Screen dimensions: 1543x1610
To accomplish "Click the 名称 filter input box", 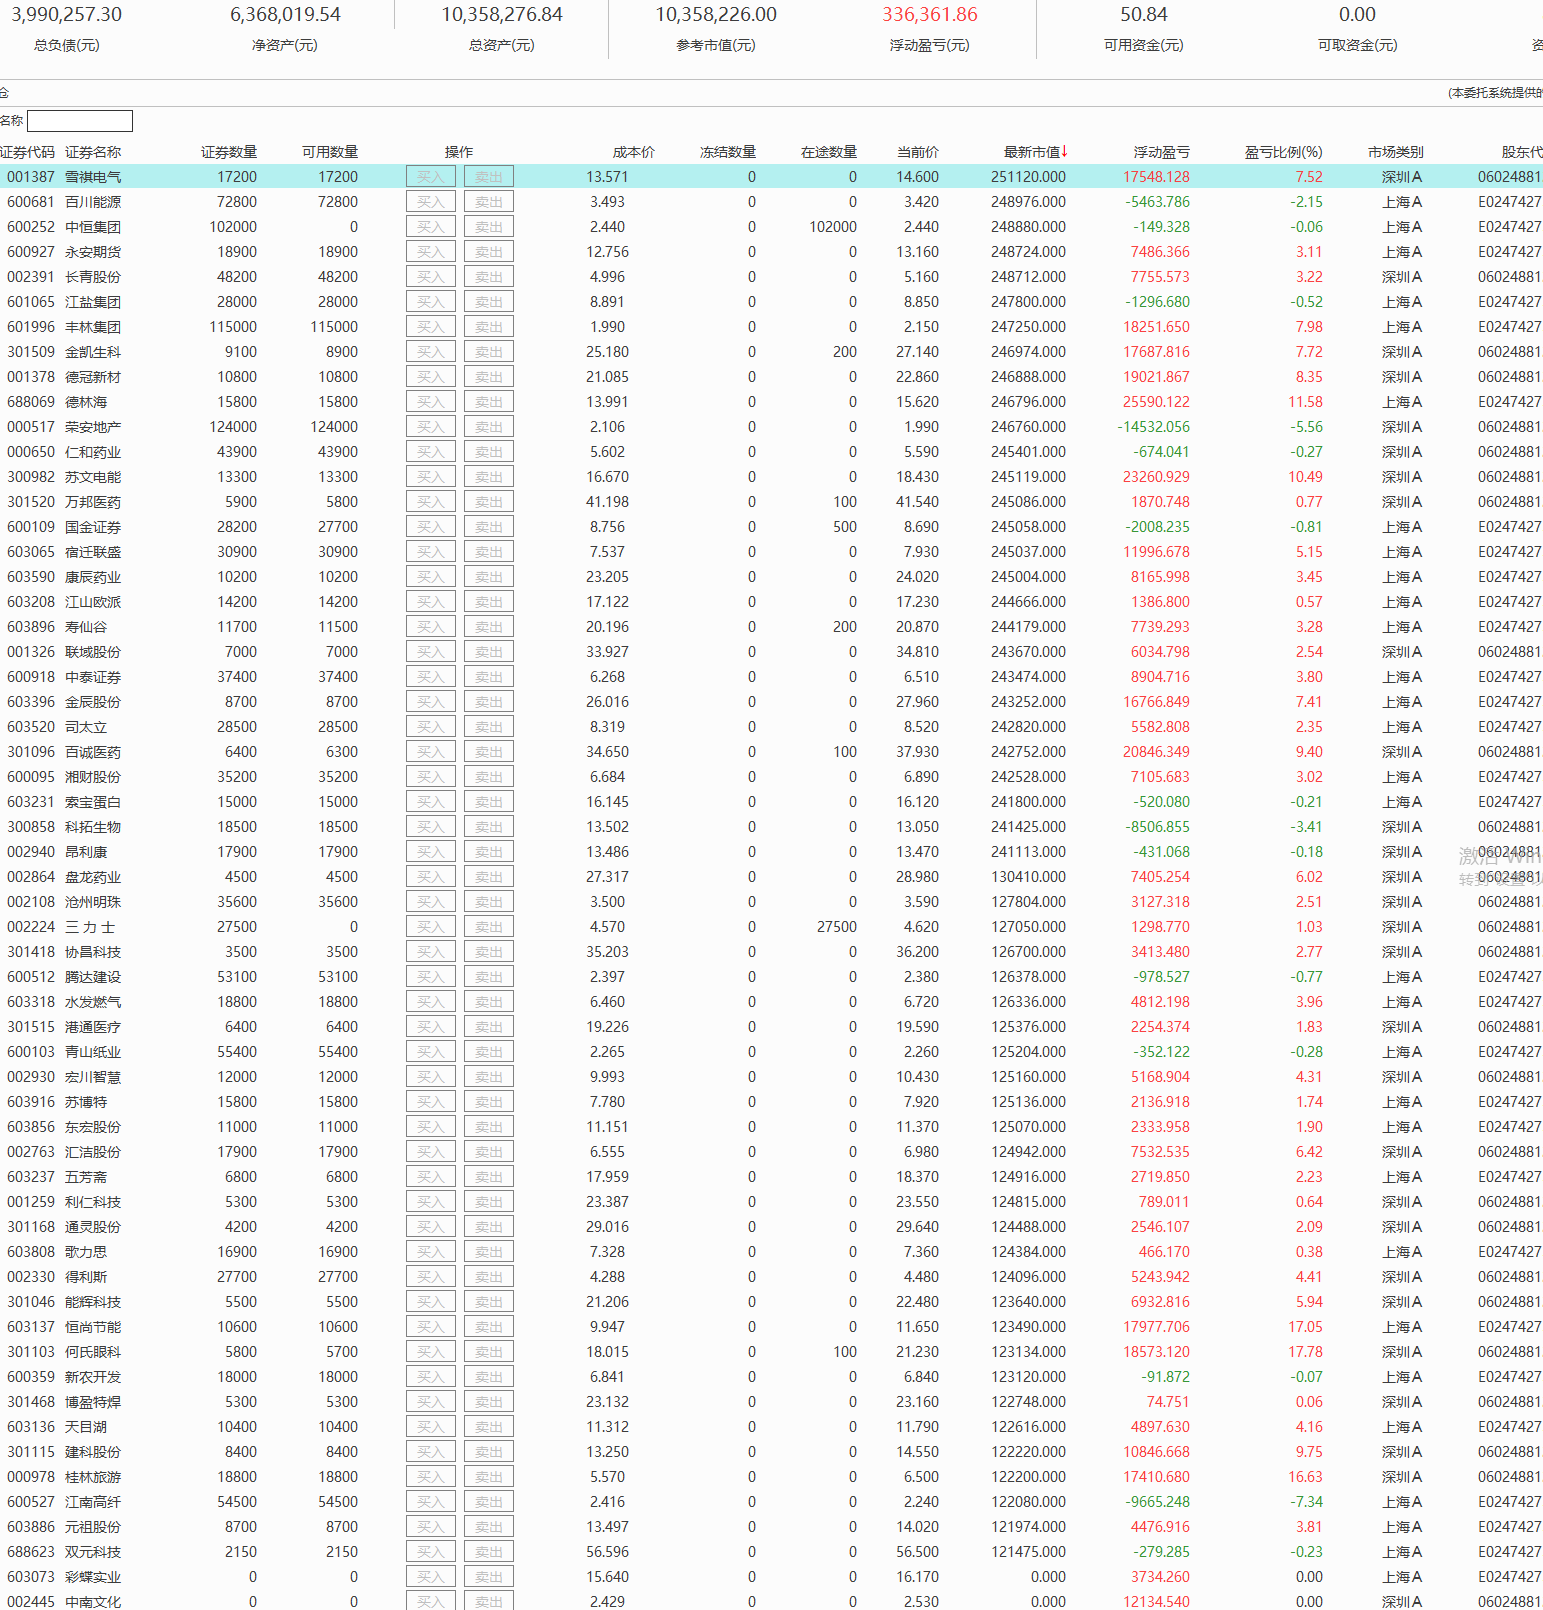I will point(80,121).
